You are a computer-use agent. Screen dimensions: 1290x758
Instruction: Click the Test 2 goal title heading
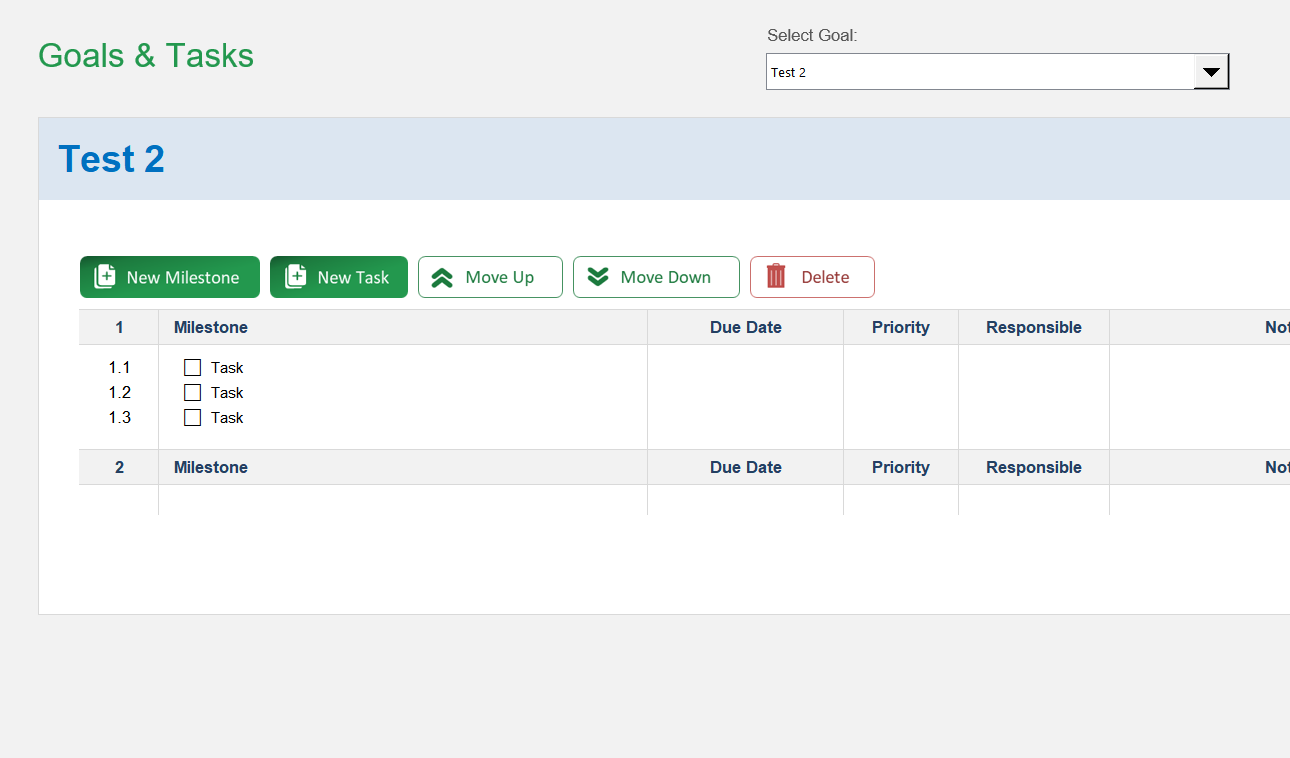(x=111, y=158)
